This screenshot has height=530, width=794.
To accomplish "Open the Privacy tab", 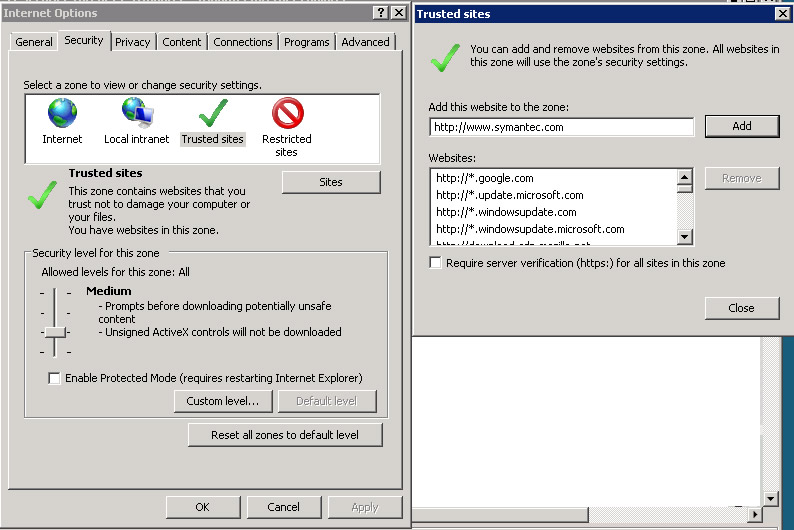I will click(132, 42).
